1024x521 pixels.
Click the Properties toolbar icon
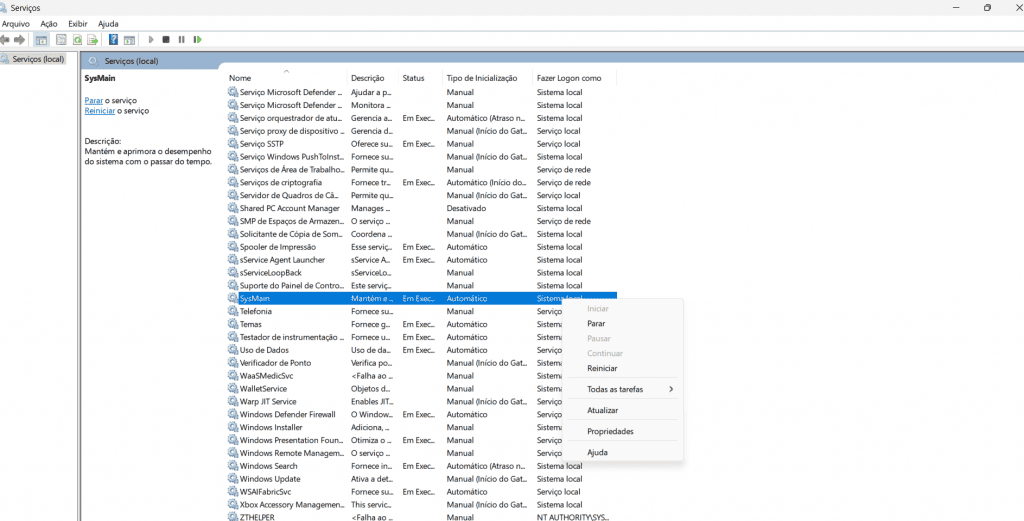[61, 40]
